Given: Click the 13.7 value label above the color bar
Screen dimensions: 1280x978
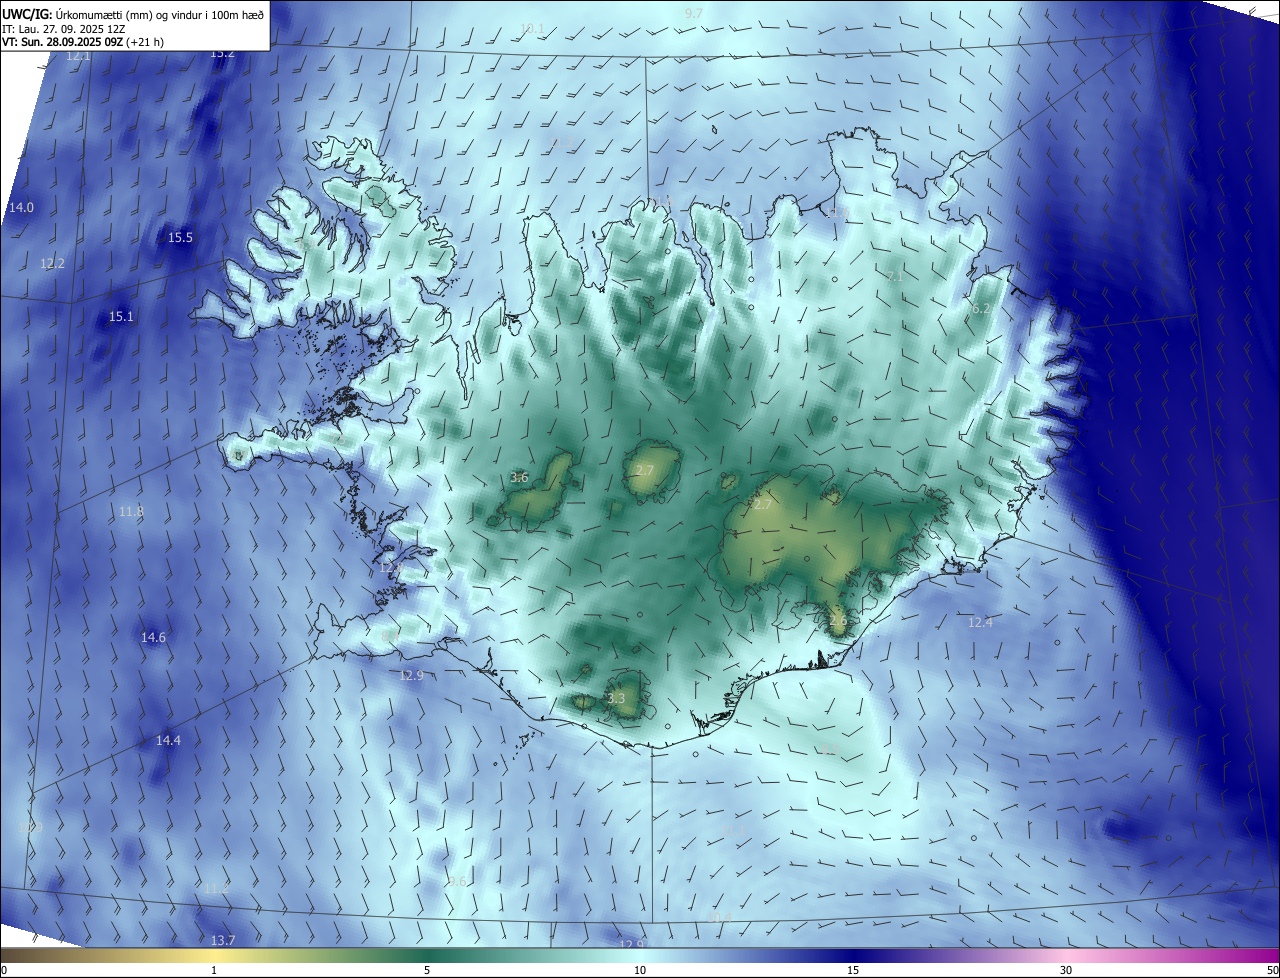Looking at the screenshot, I should (x=223, y=940).
